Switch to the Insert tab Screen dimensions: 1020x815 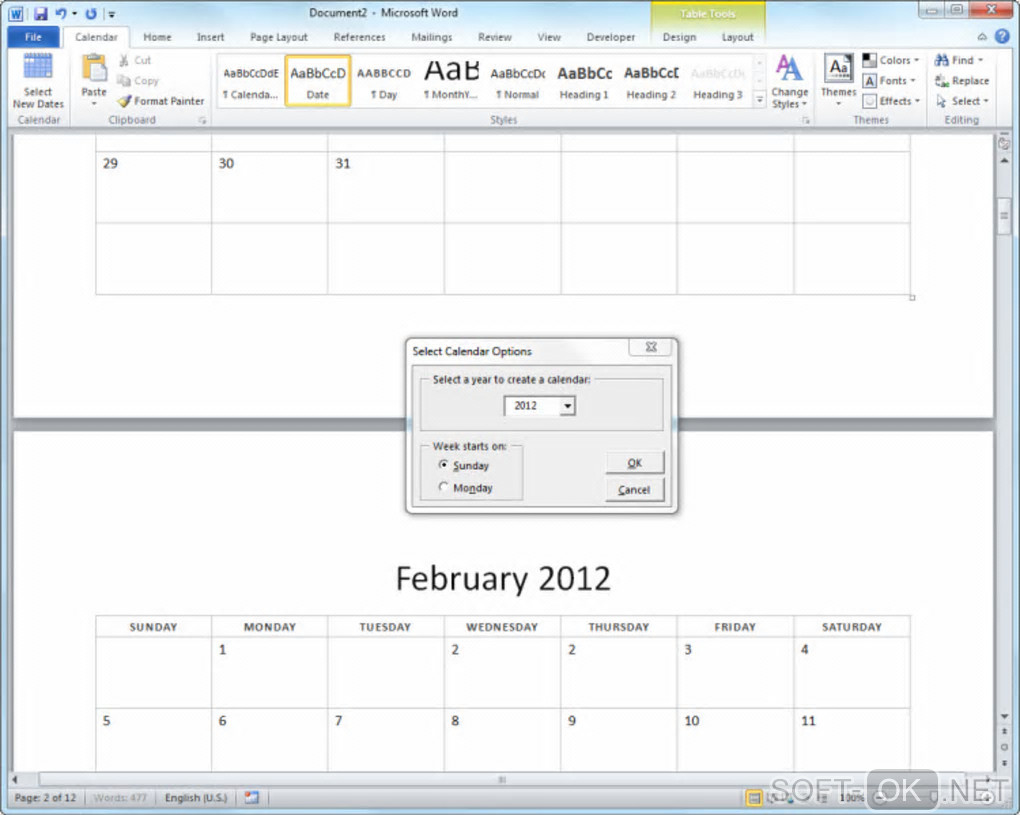point(210,37)
